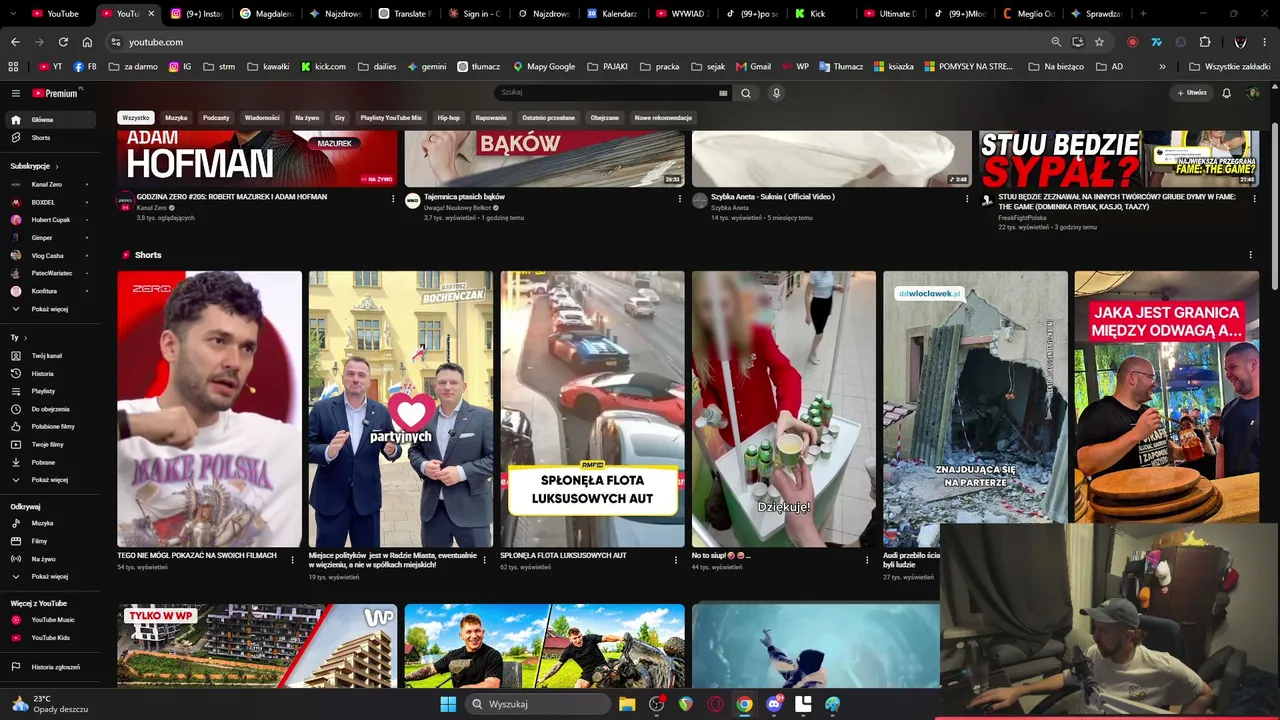Open Do obejrzenia watch-later list
This screenshot has height=720, width=1280.
click(x=48, y=409)
